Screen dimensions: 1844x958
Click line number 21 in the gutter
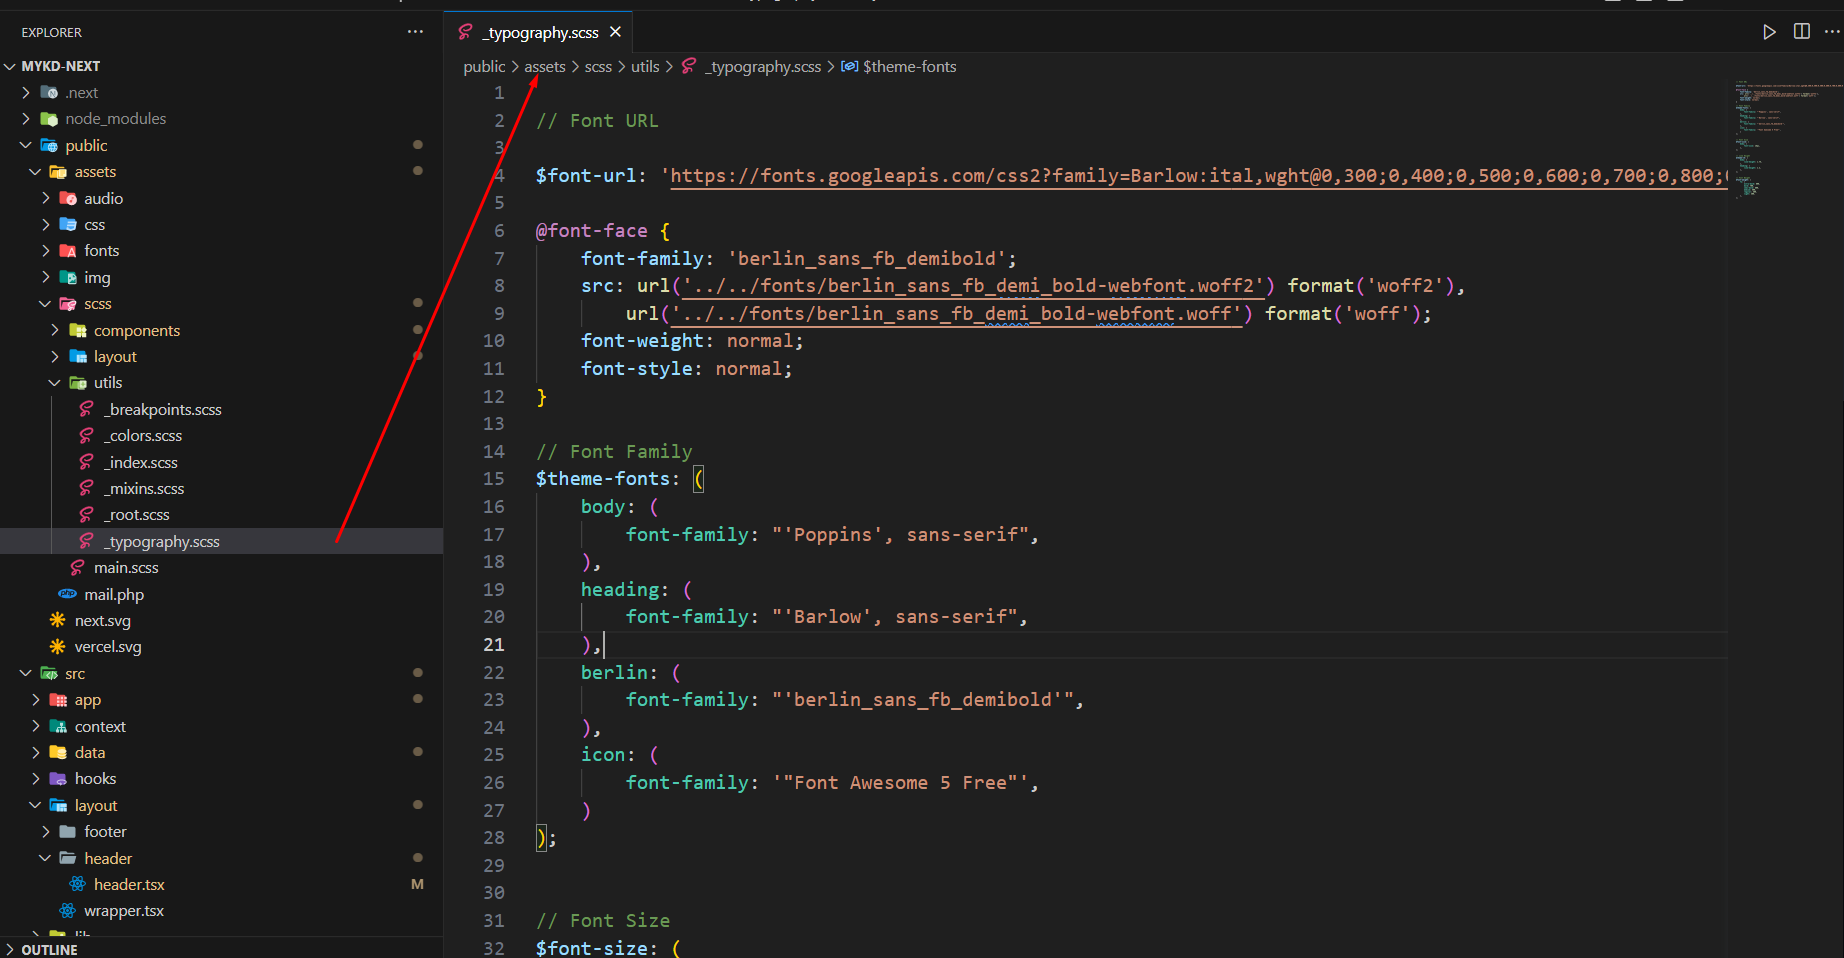[494, 645]
